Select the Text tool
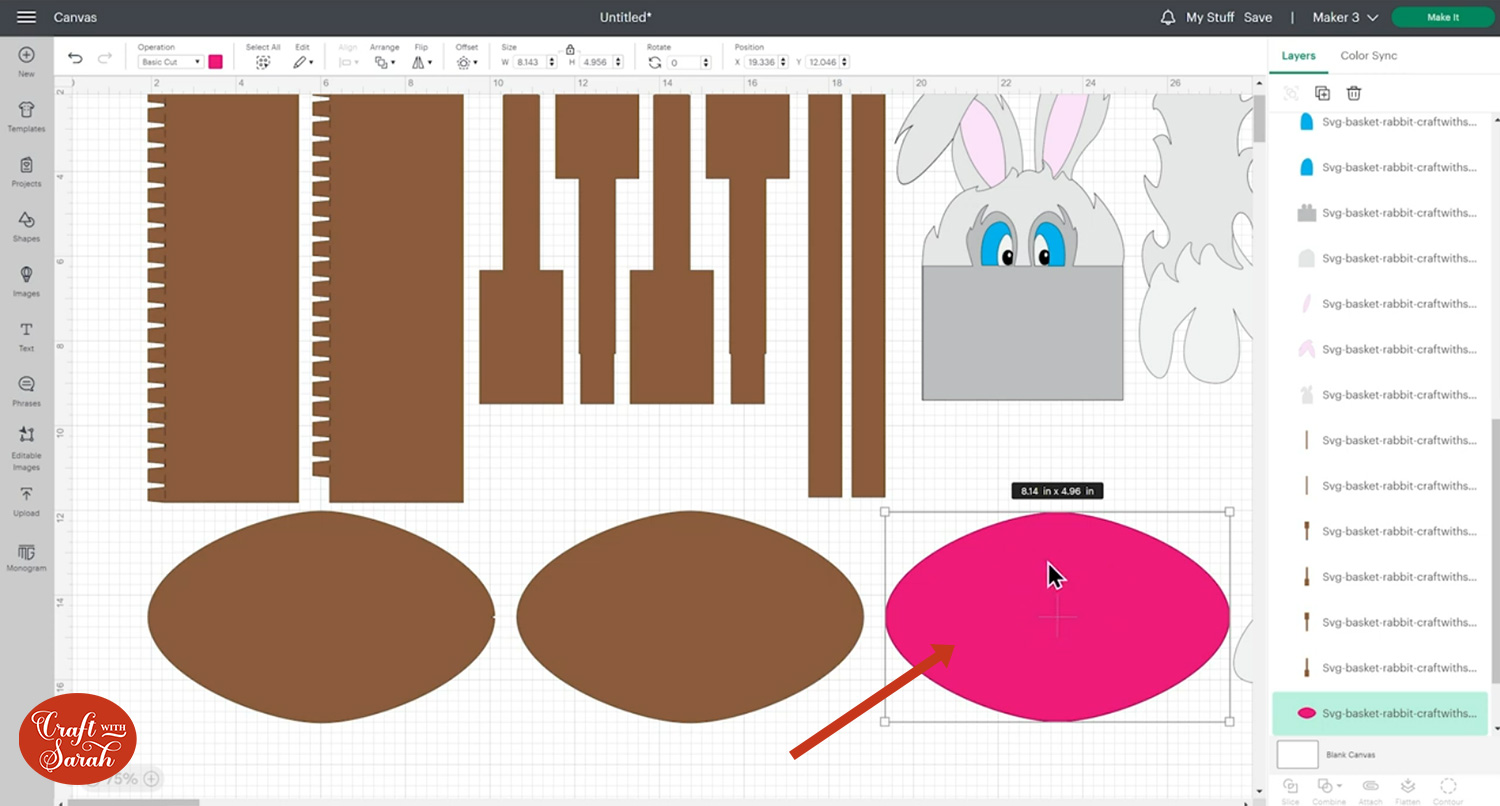 (x=26, y=335)
